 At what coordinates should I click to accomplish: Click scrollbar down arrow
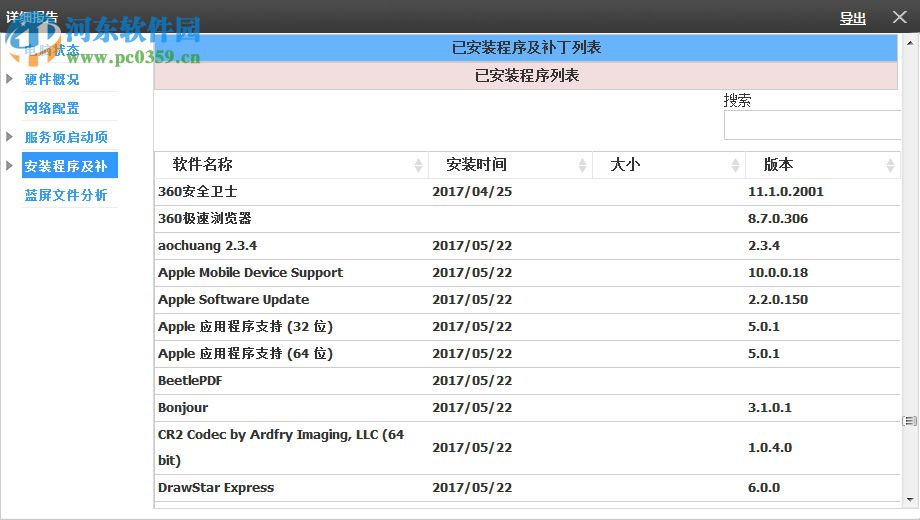tap(910, 500)
